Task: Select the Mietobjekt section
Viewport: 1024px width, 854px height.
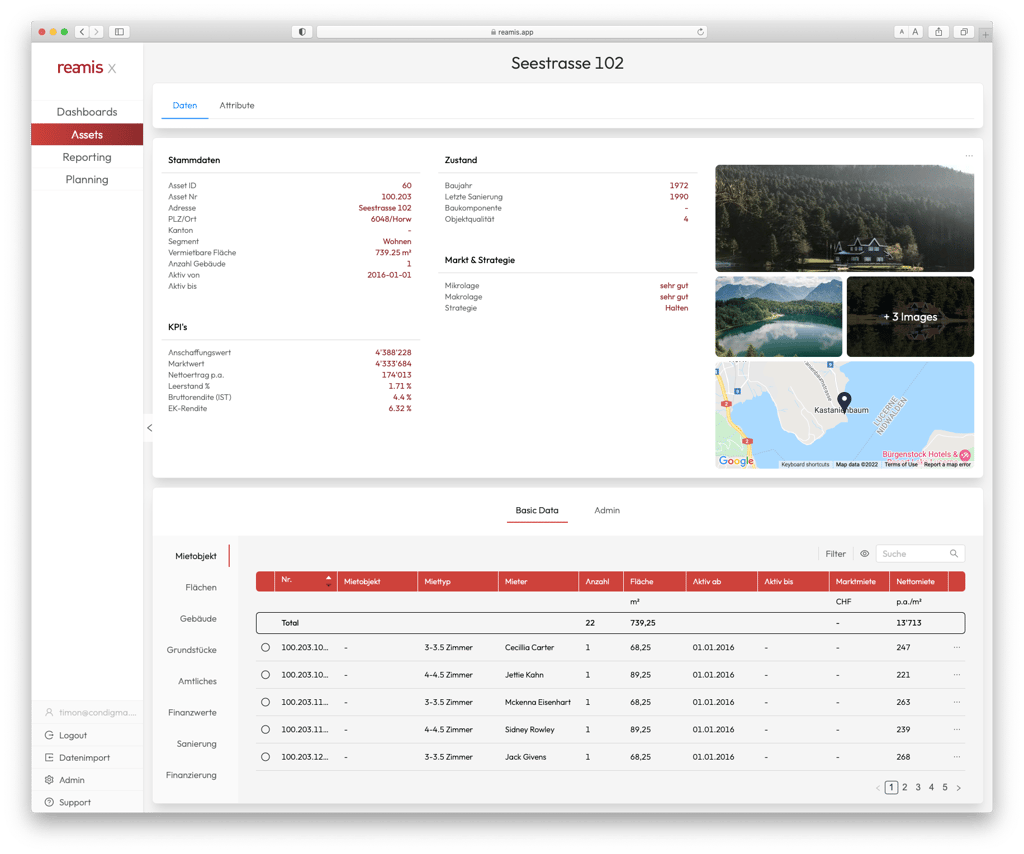Action: 196,556
